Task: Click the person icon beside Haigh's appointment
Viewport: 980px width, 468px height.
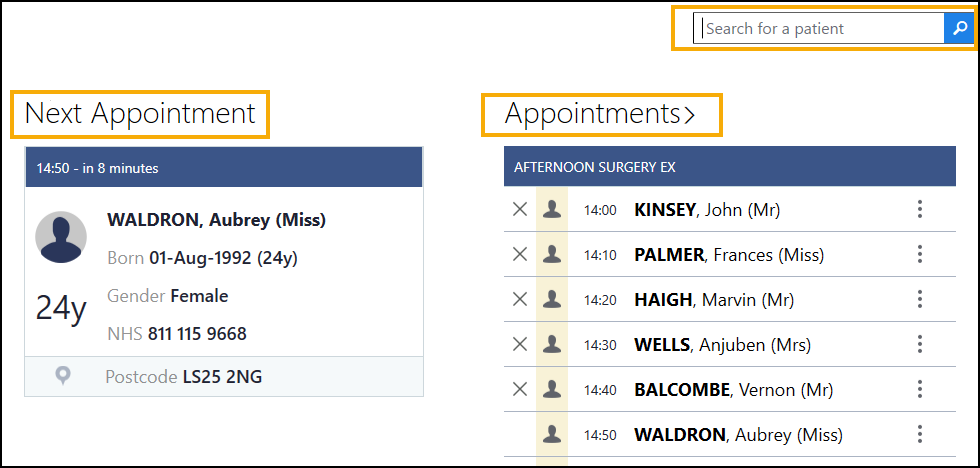Action: coord(551,299)
